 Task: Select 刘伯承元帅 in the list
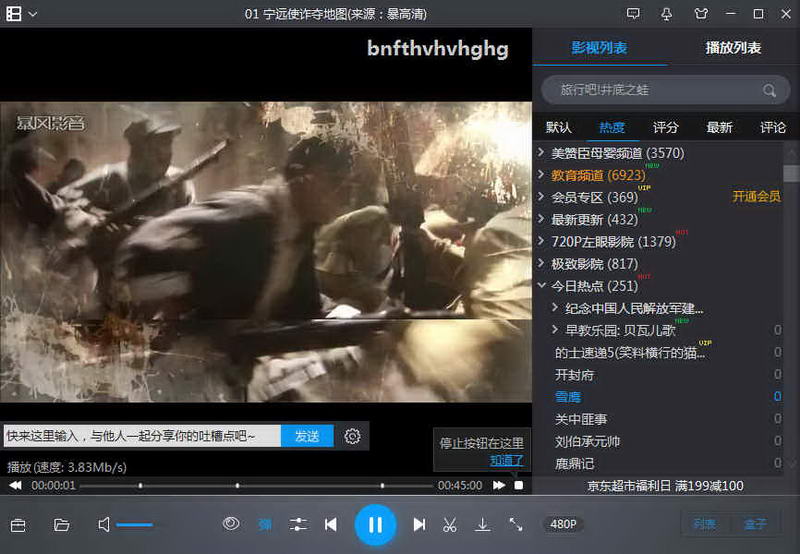[x=587, y=441]
